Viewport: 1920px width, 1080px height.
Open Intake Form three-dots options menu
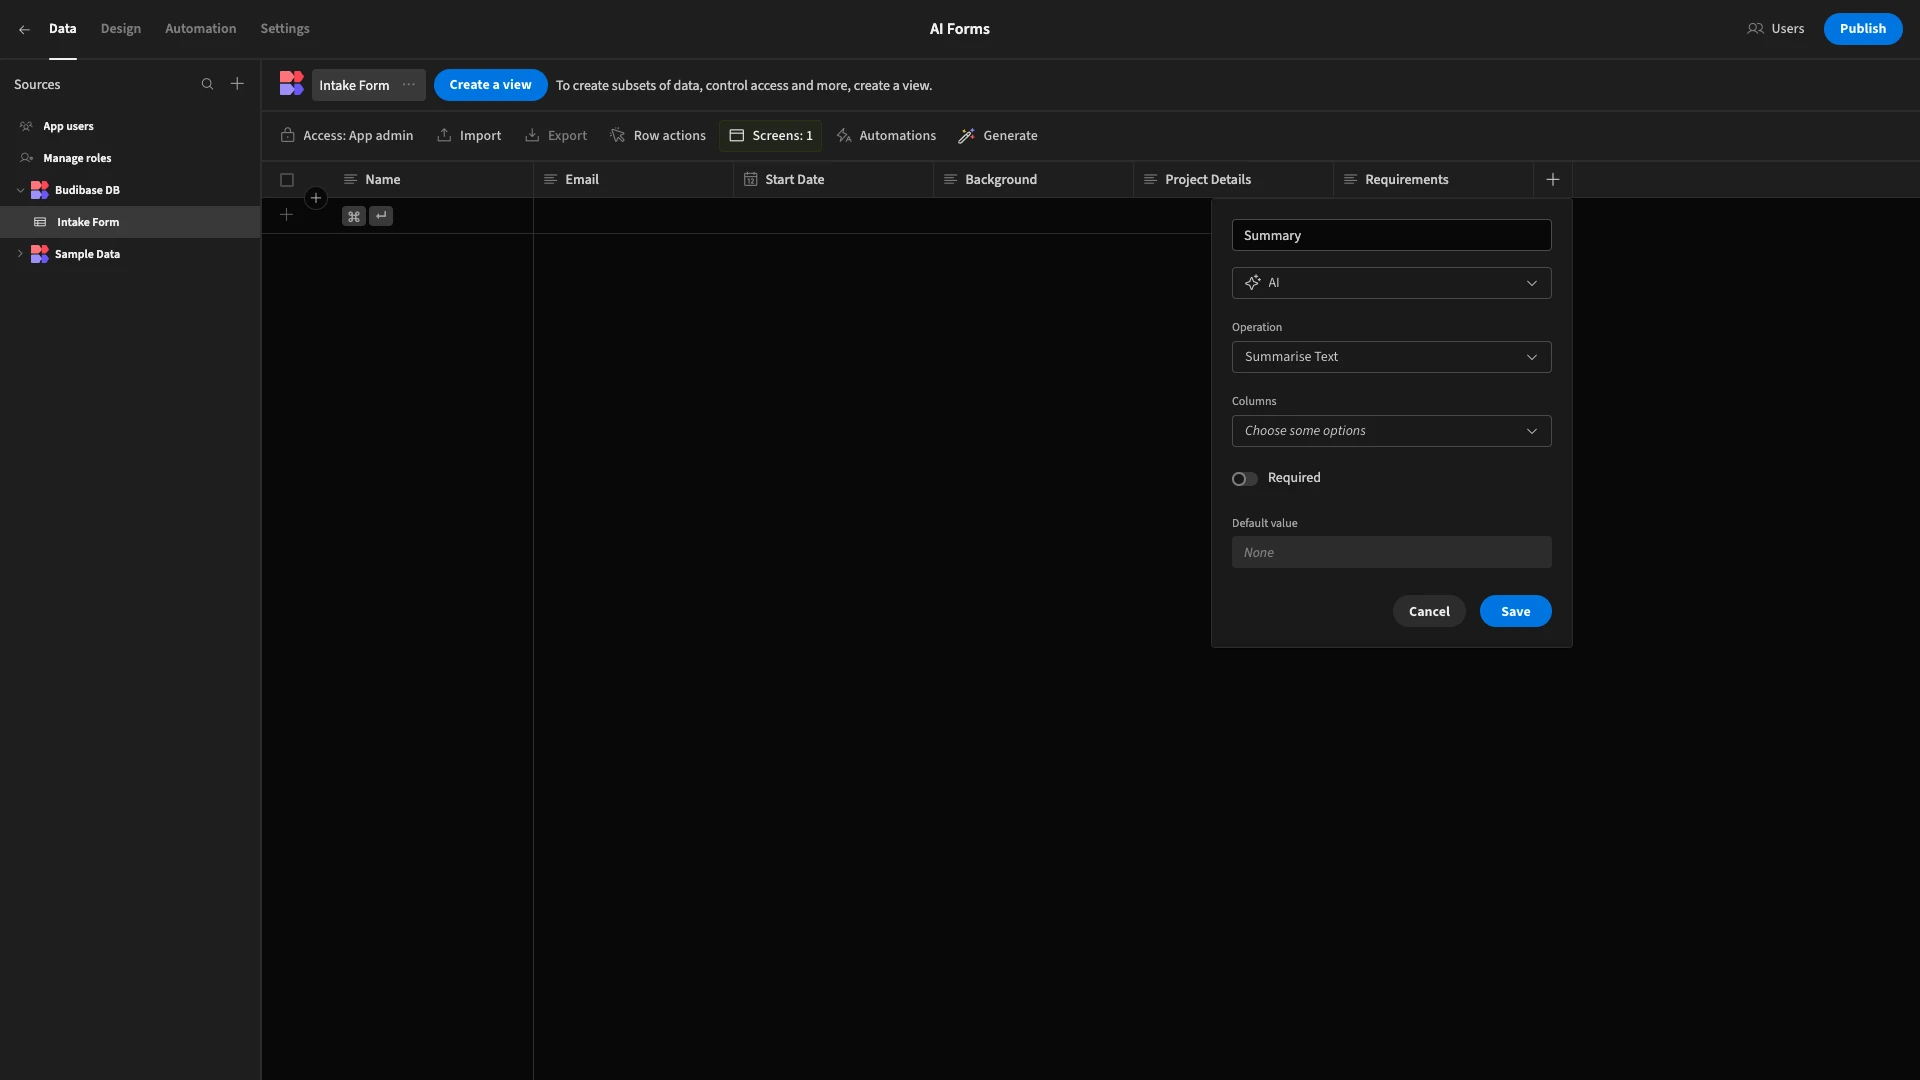coord(409,85)
